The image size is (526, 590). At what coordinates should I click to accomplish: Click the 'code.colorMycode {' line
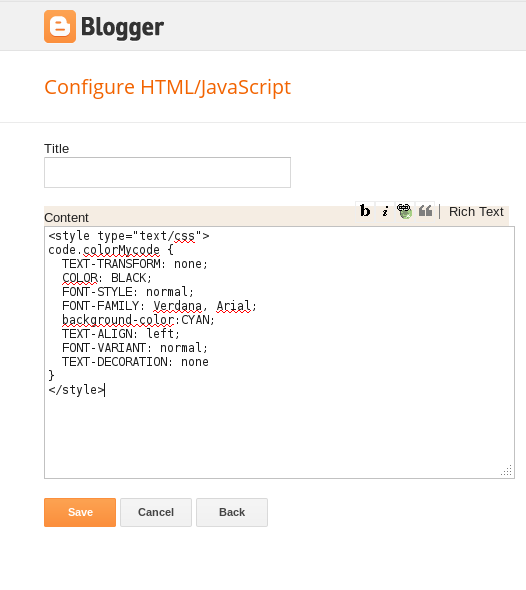[111, 250]
